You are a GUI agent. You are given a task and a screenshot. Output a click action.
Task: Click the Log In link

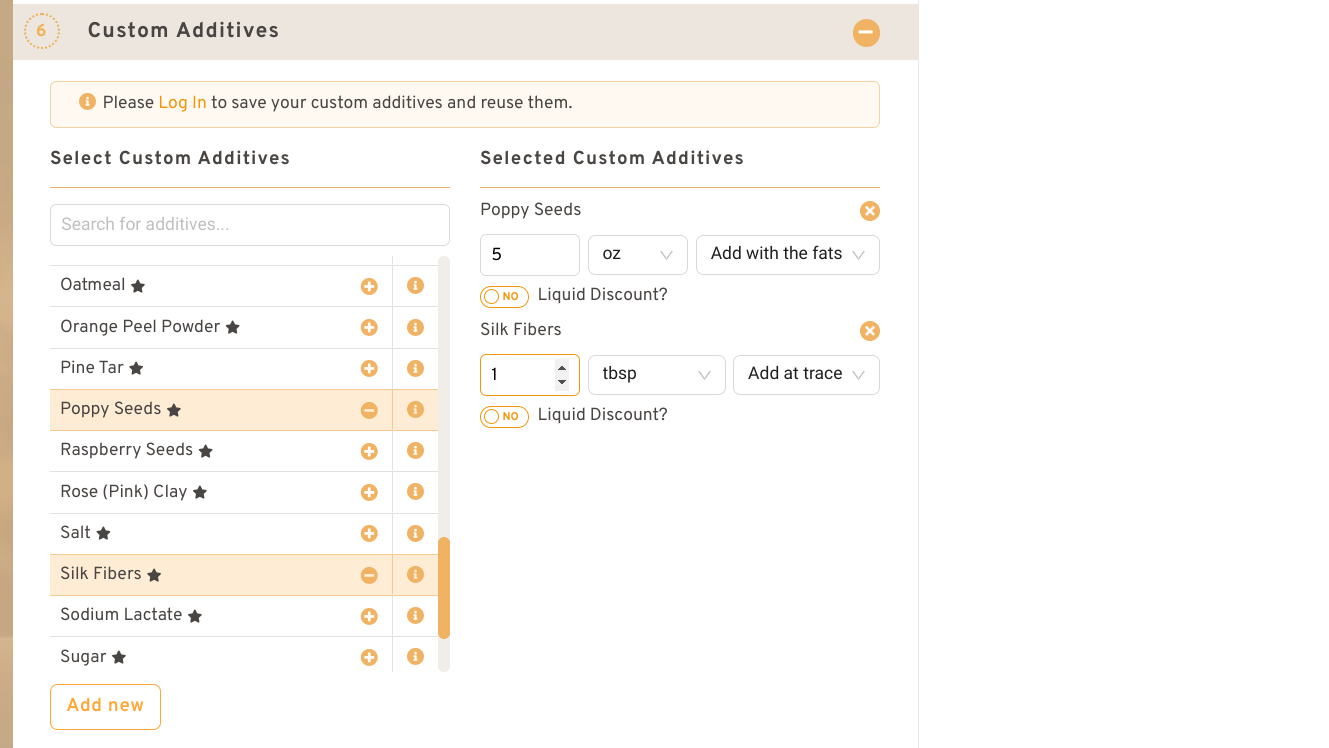coord(182,103)
